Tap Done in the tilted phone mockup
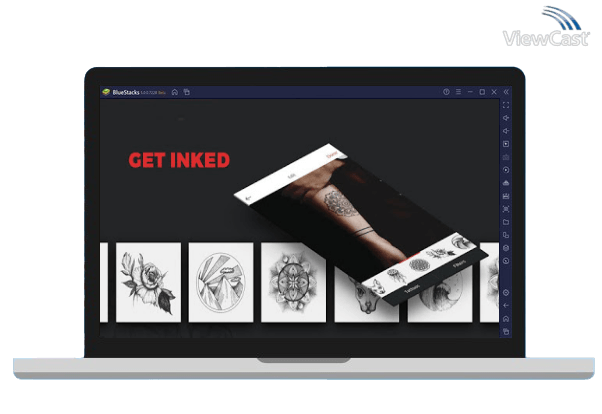 pos(332,155)
